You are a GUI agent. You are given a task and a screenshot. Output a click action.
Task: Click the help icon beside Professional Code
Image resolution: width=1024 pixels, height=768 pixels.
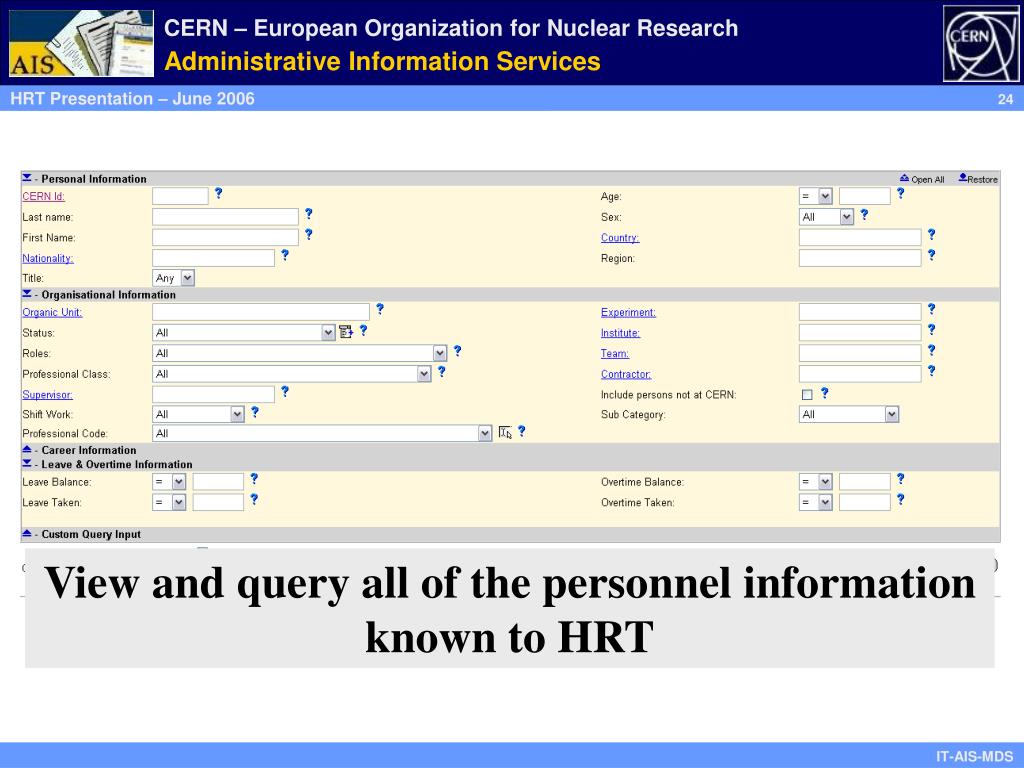522,431
